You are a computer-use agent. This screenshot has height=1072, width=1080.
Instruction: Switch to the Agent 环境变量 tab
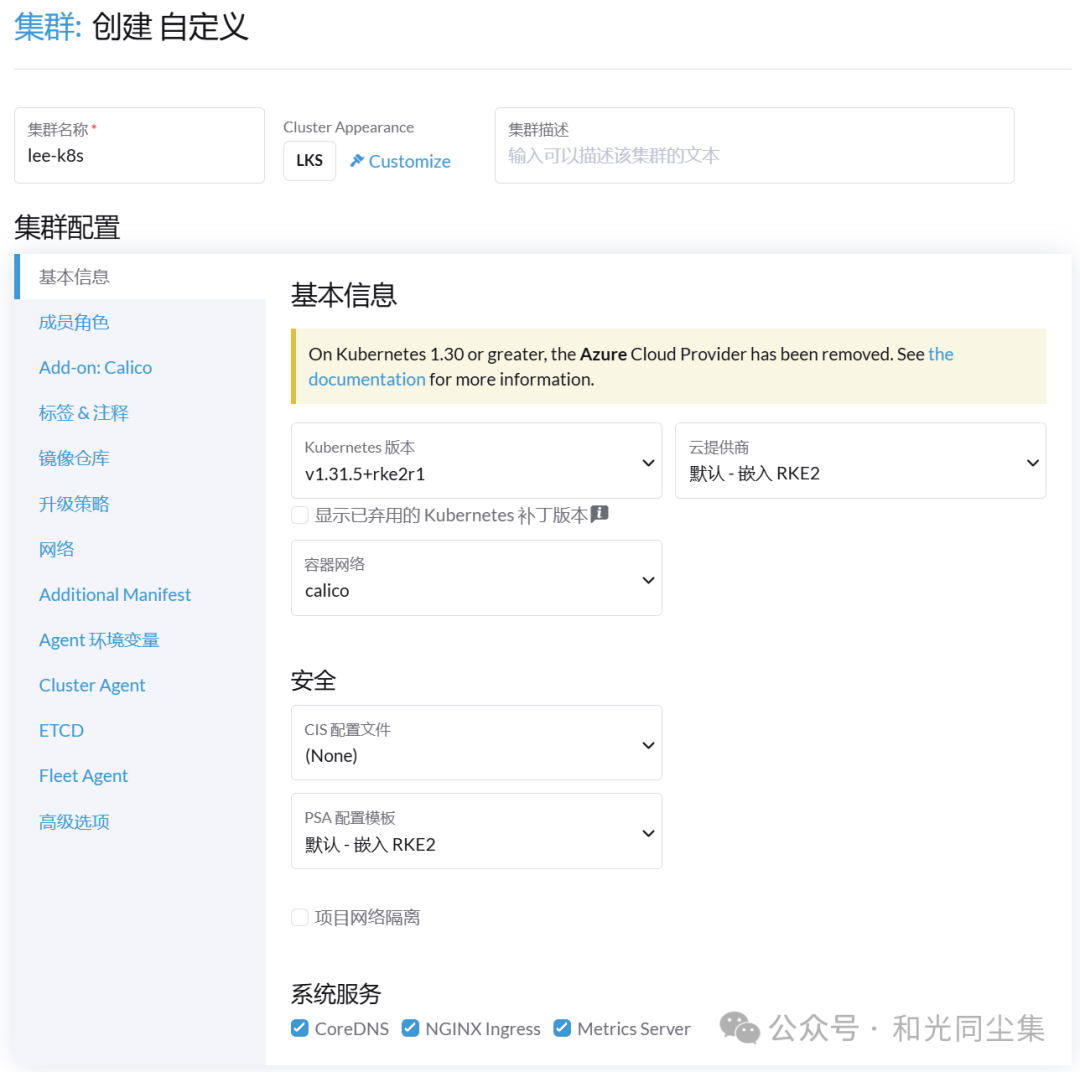140,640
